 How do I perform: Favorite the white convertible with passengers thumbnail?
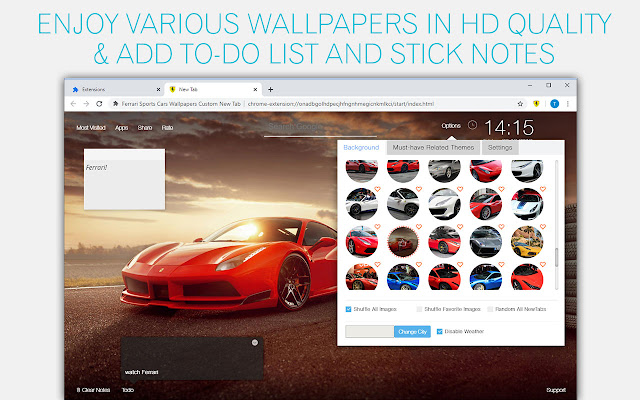tap(377, 189)
